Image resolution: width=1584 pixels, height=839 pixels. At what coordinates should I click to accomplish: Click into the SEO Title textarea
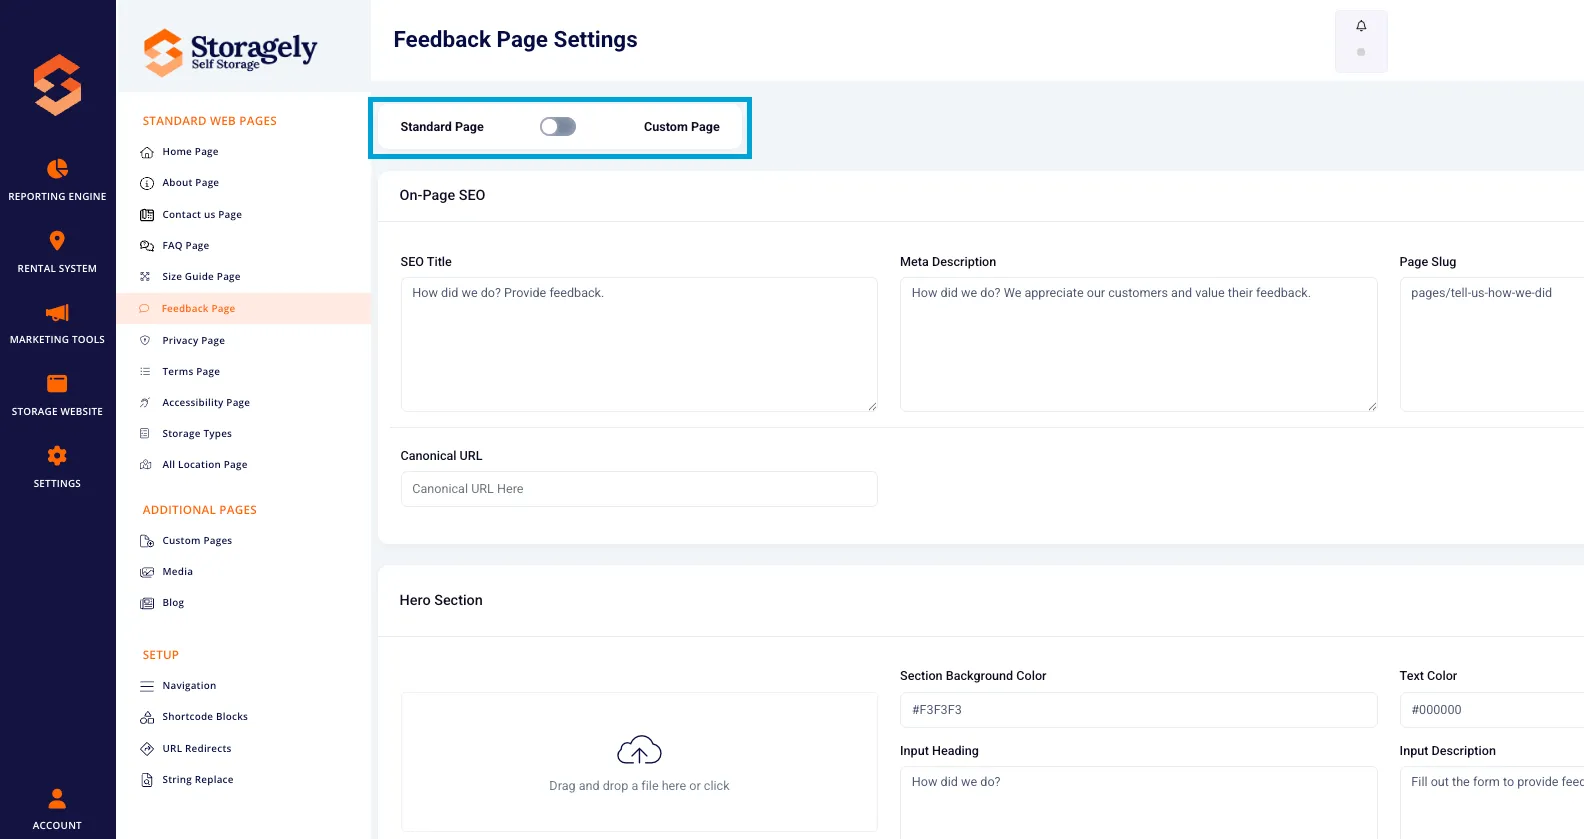click(639, 344)
